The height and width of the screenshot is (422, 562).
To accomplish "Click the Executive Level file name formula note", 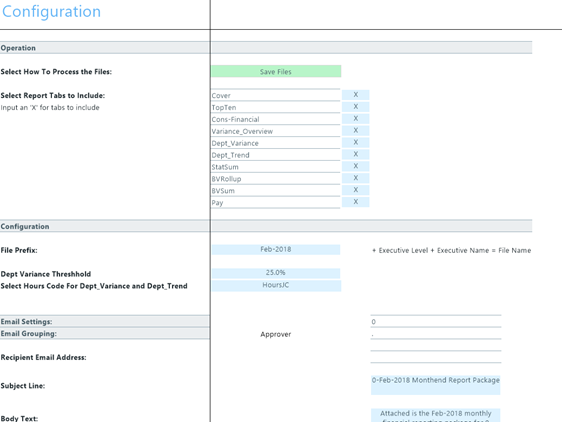I will click(452, 250).
